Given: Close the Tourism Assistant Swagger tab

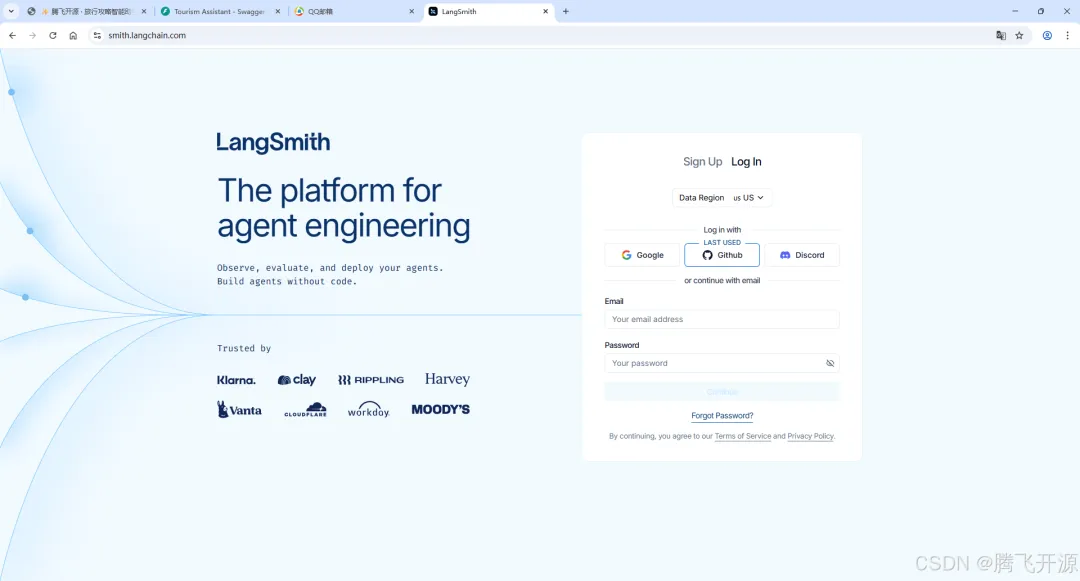Looking at the screenshot, I should click(278, 11).
